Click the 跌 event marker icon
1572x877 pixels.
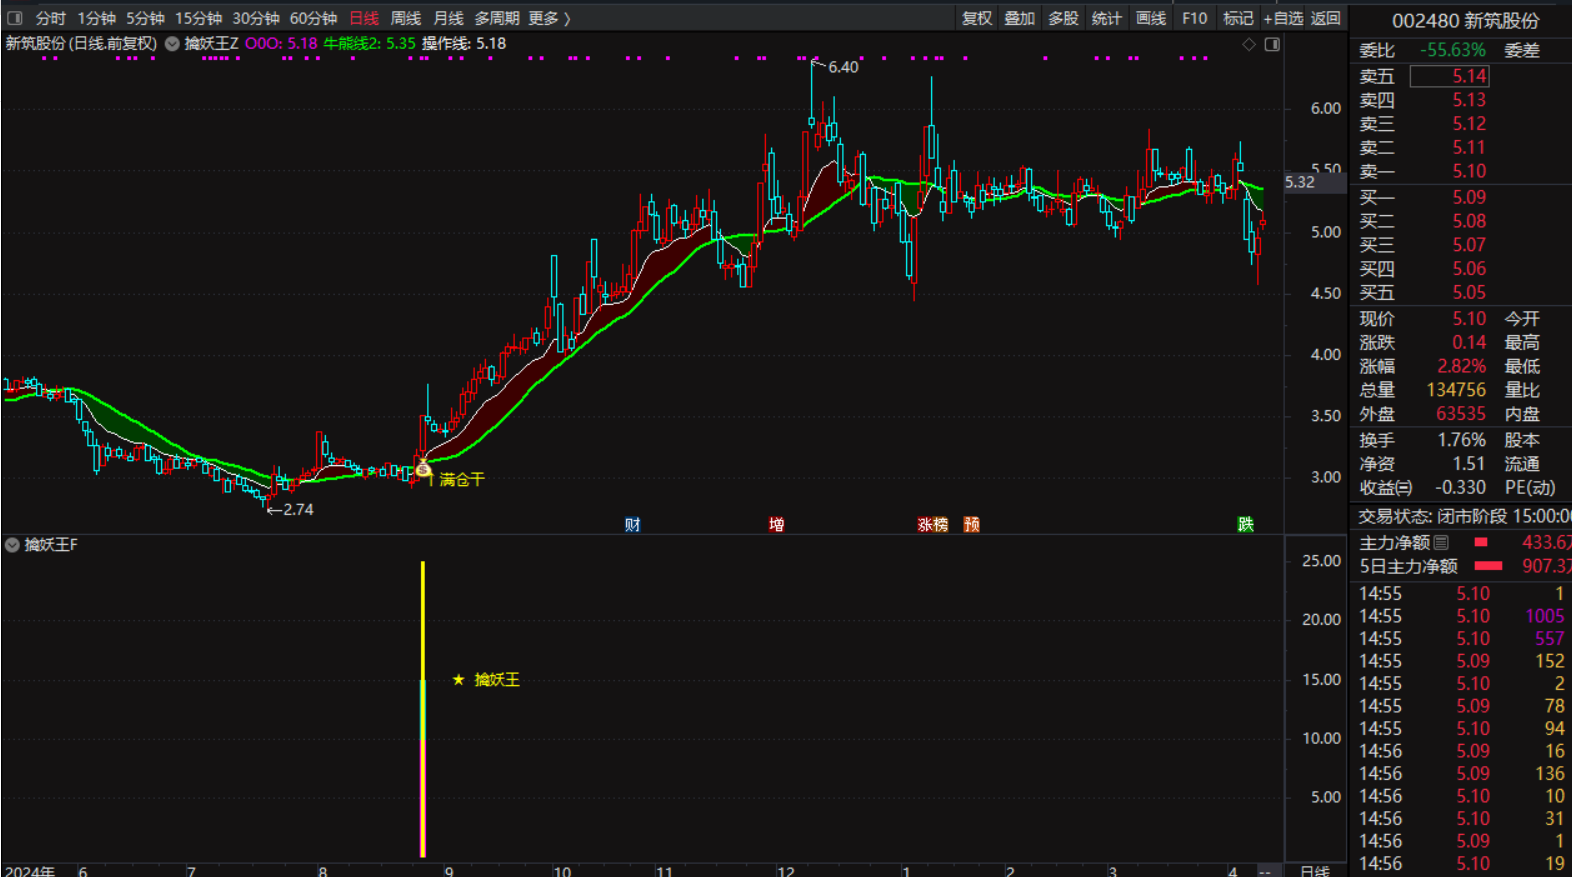[x=1245, y=524]
